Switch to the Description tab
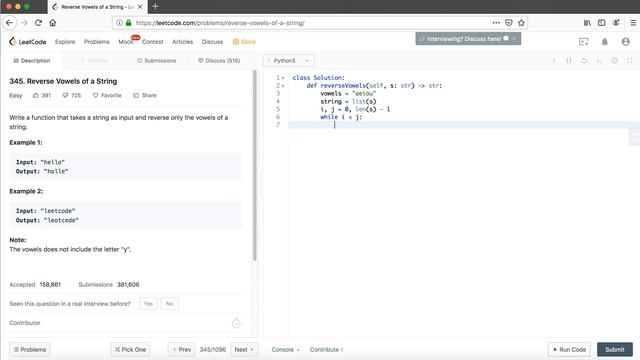The height and width of the screenshot is (360, 640). [x=31, y=60]
